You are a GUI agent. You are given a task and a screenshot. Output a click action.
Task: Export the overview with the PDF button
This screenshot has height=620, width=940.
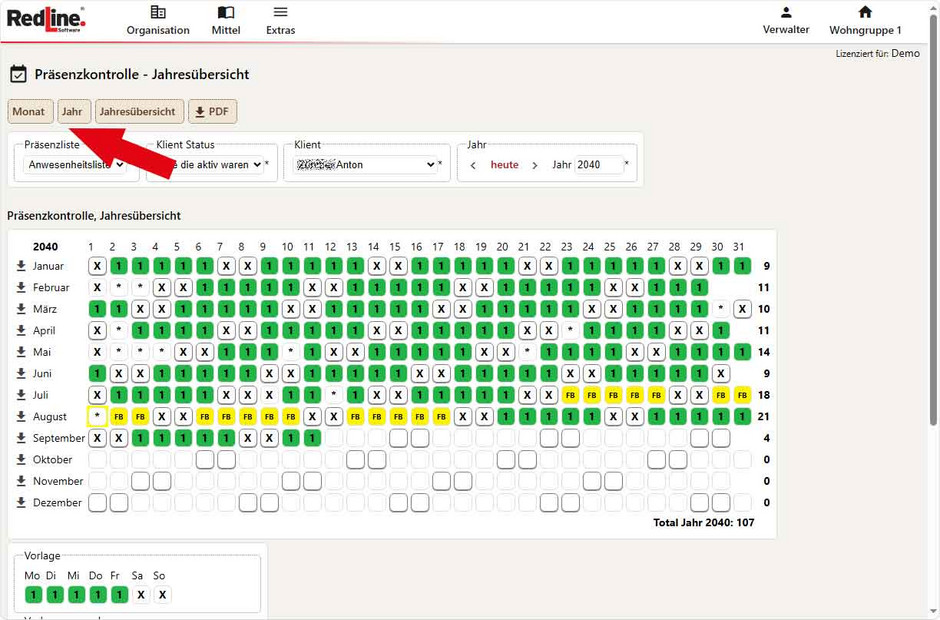[x=212, y=112]
